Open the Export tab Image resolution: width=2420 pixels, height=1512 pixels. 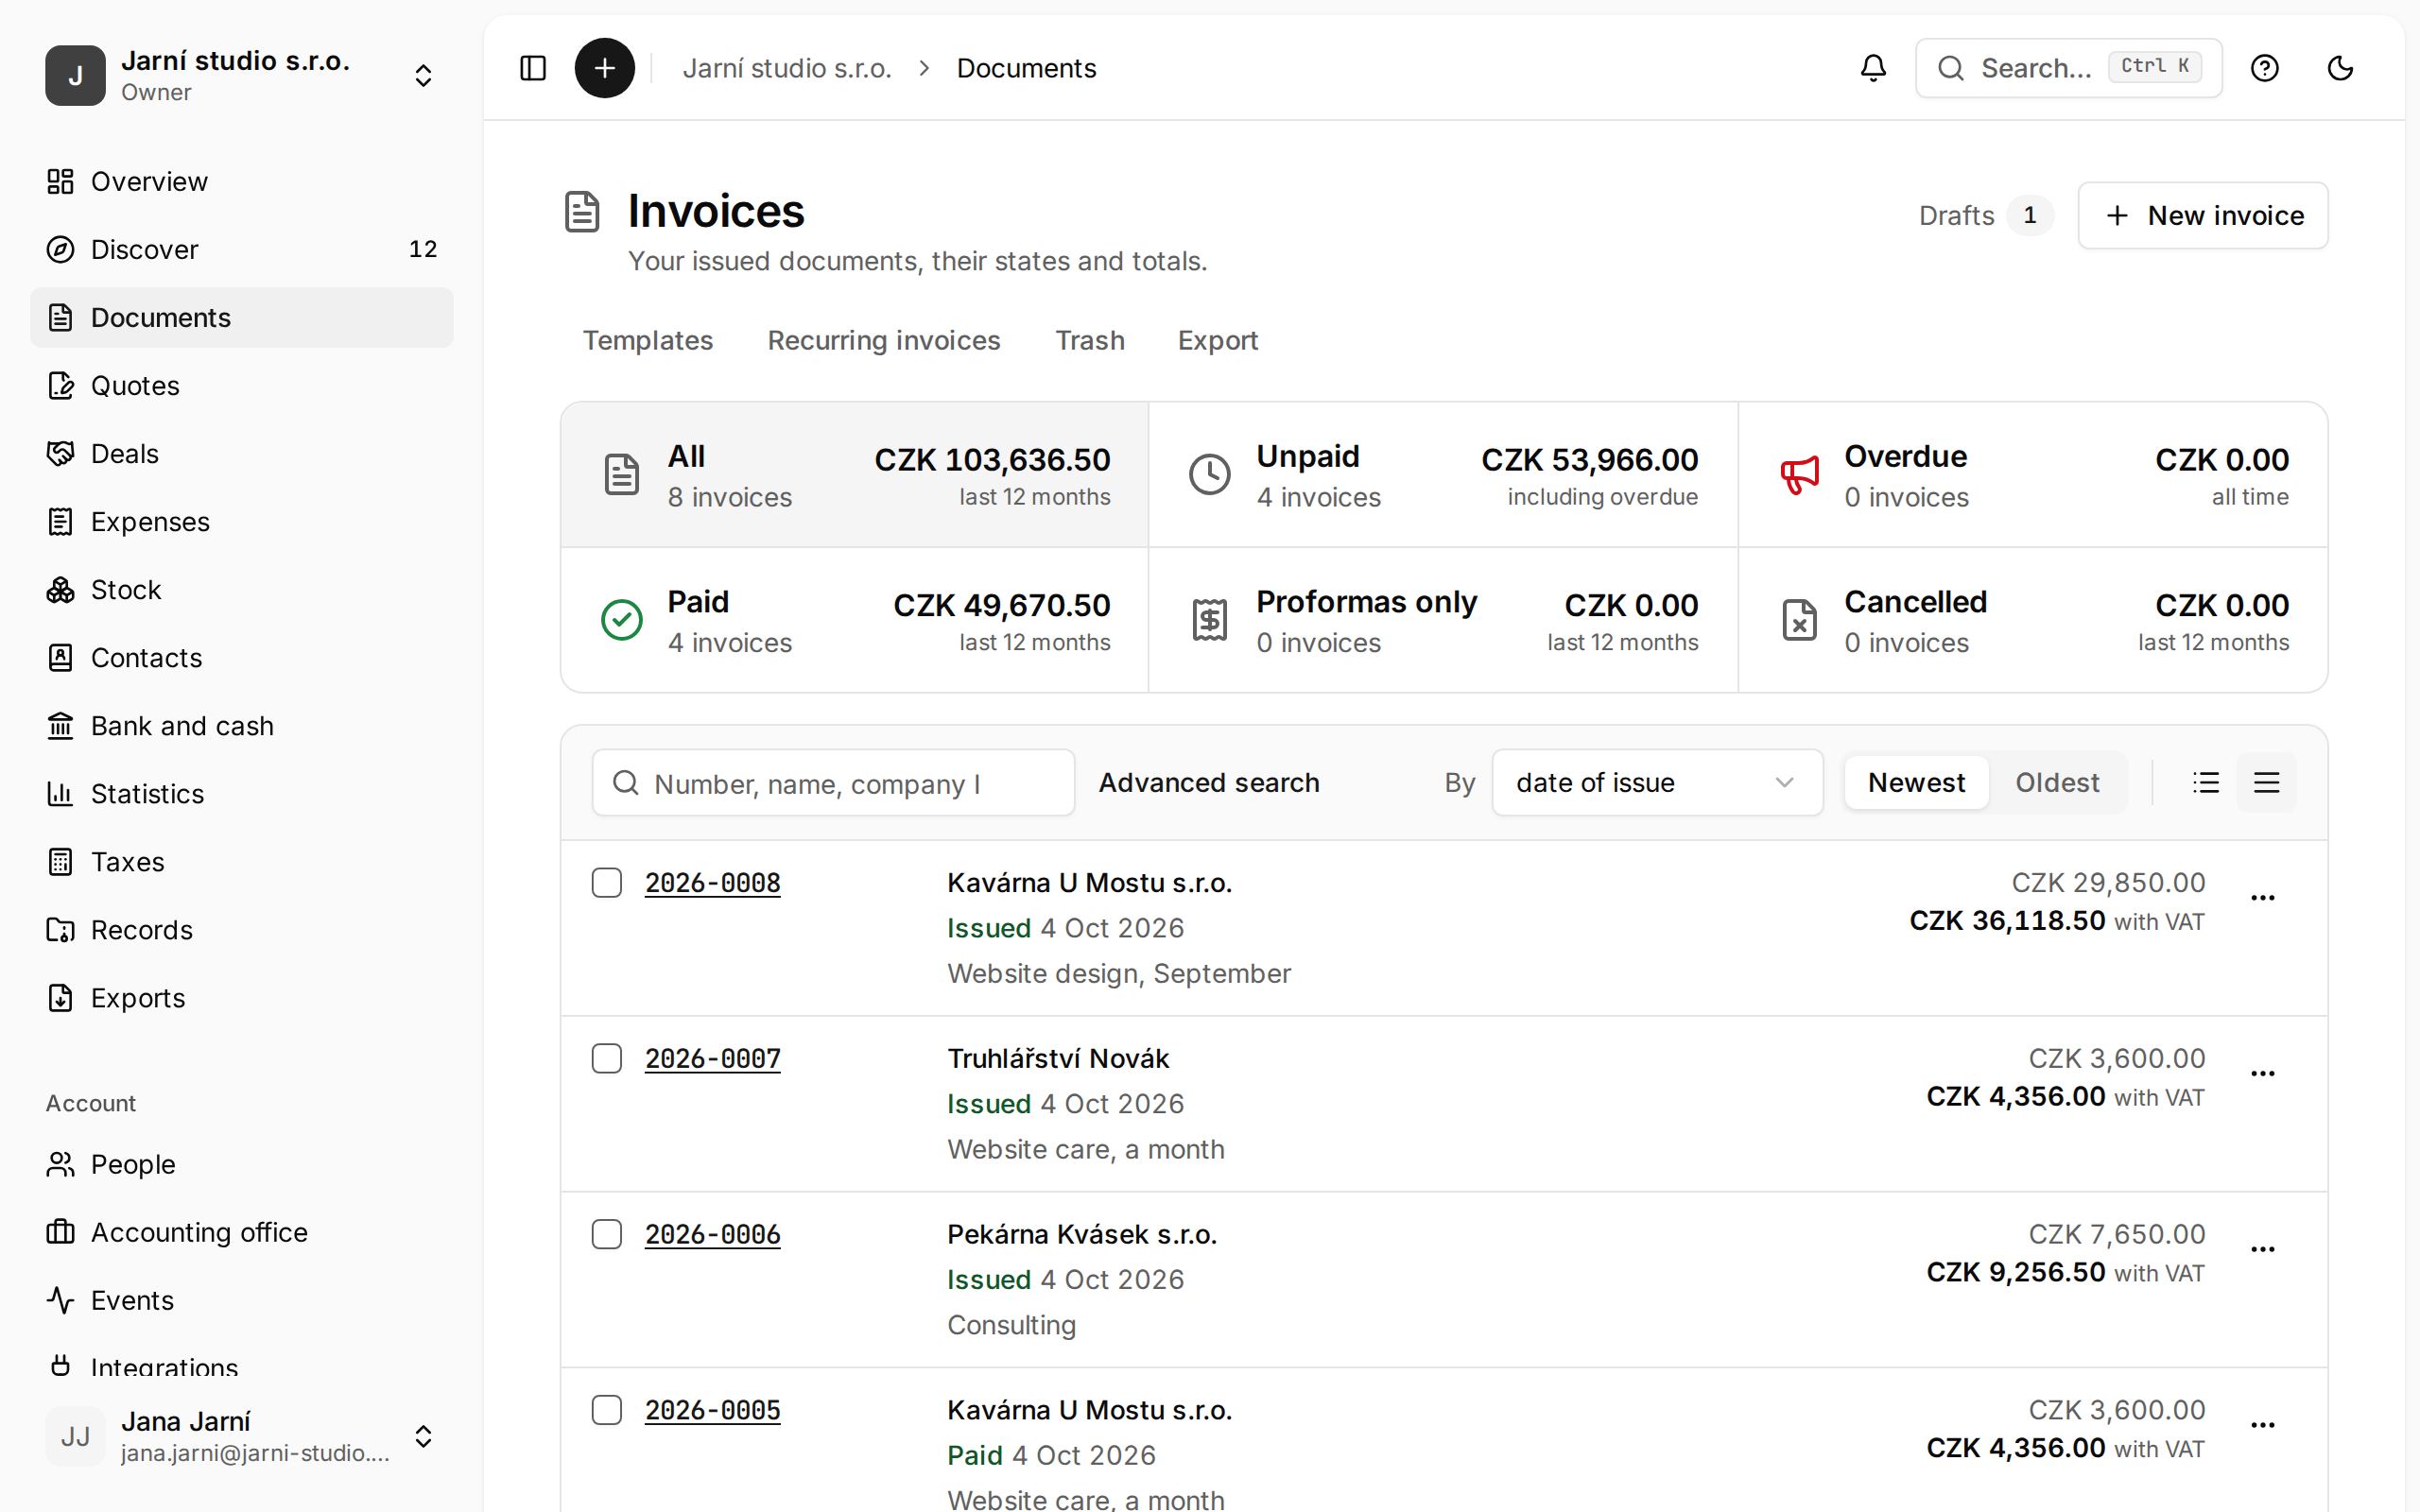(x=1218, y=341)
